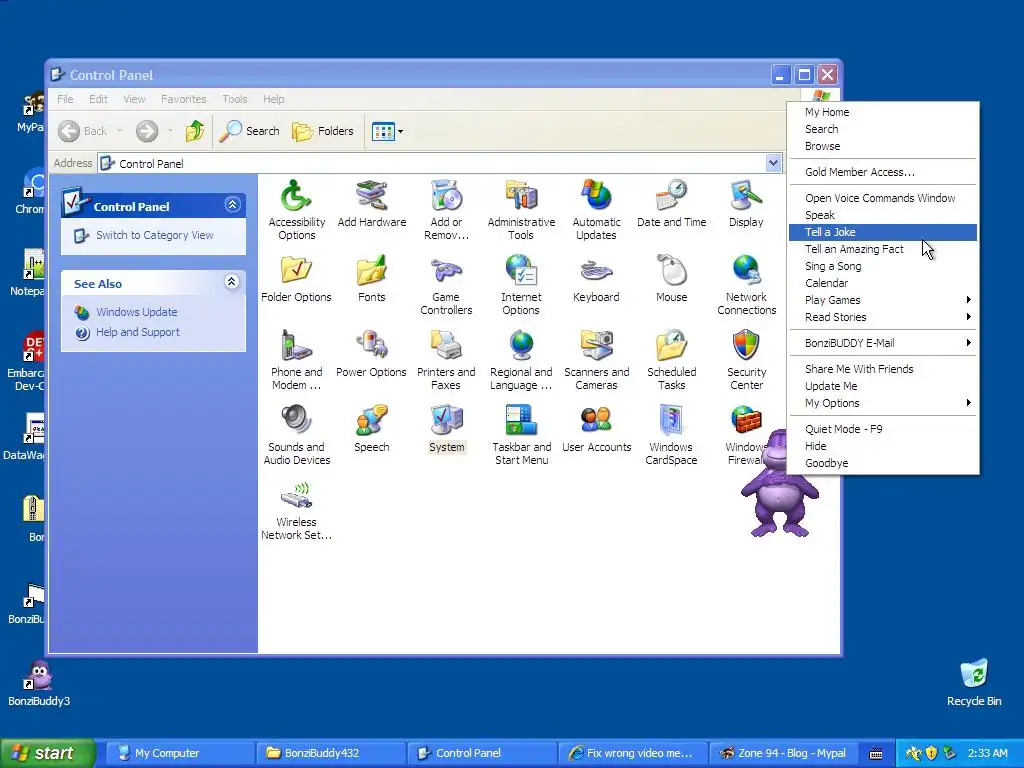Expand the Address bar dropdown arrow

click(x=773, y=163)
